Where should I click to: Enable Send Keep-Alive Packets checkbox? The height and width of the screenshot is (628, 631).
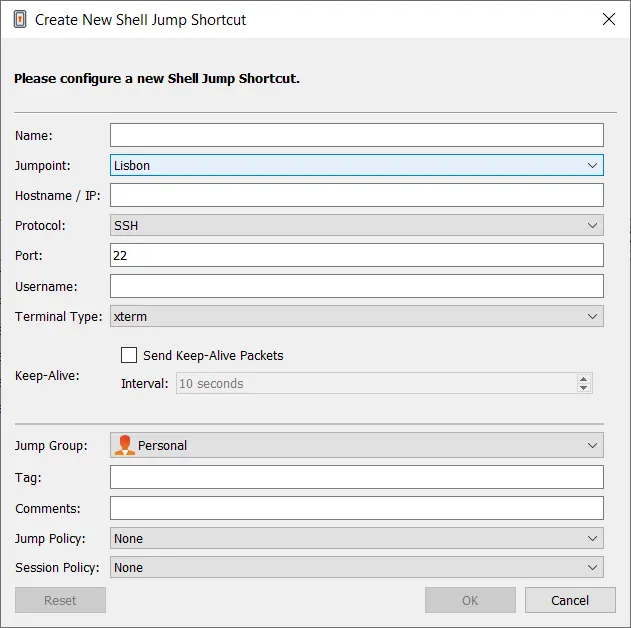(x=129, y=355)
